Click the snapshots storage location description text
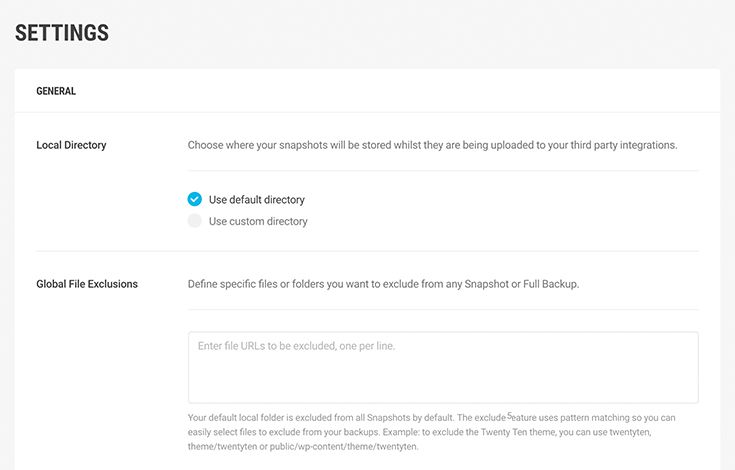 pos(432,145)
